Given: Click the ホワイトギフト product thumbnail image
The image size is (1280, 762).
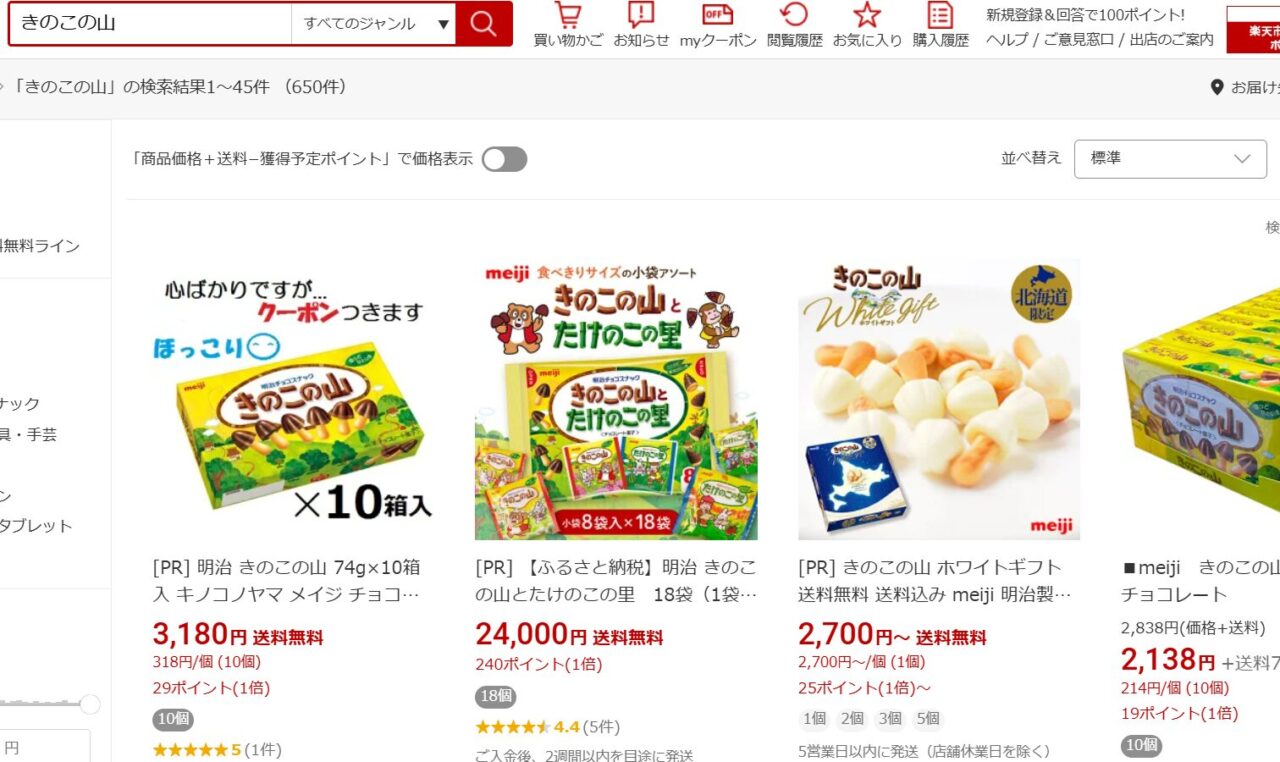Looking at the screenshot, I should click(x=939, y=399).
